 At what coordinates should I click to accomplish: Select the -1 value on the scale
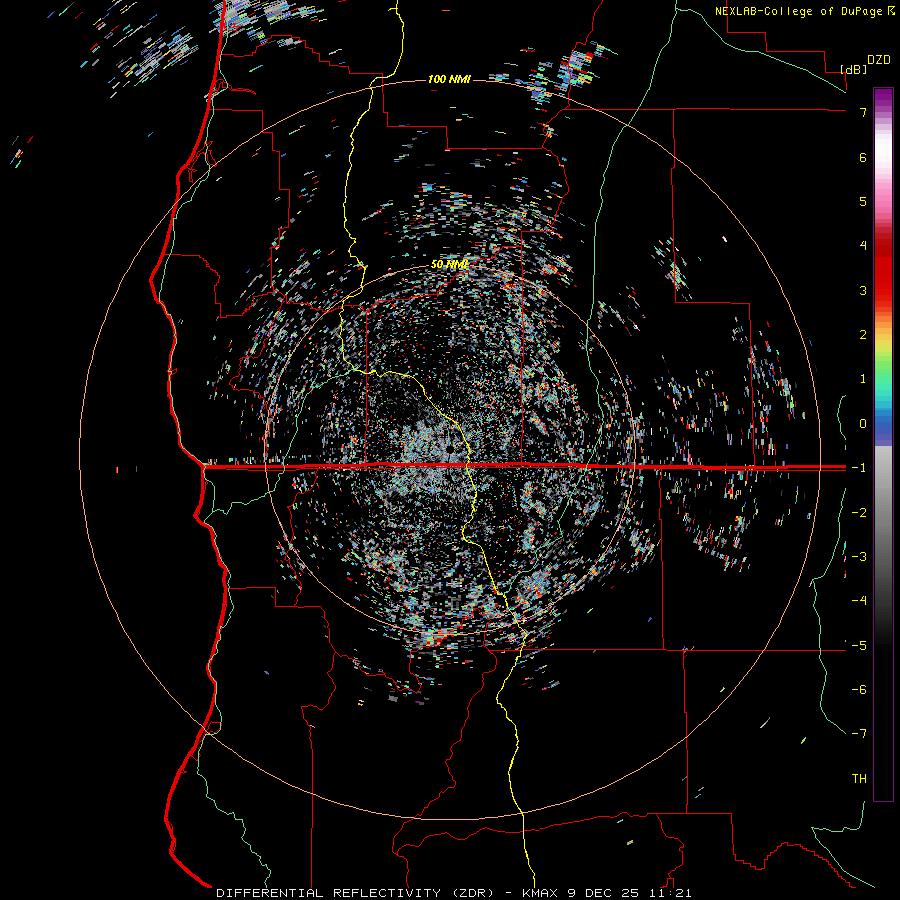coord(859,468)
